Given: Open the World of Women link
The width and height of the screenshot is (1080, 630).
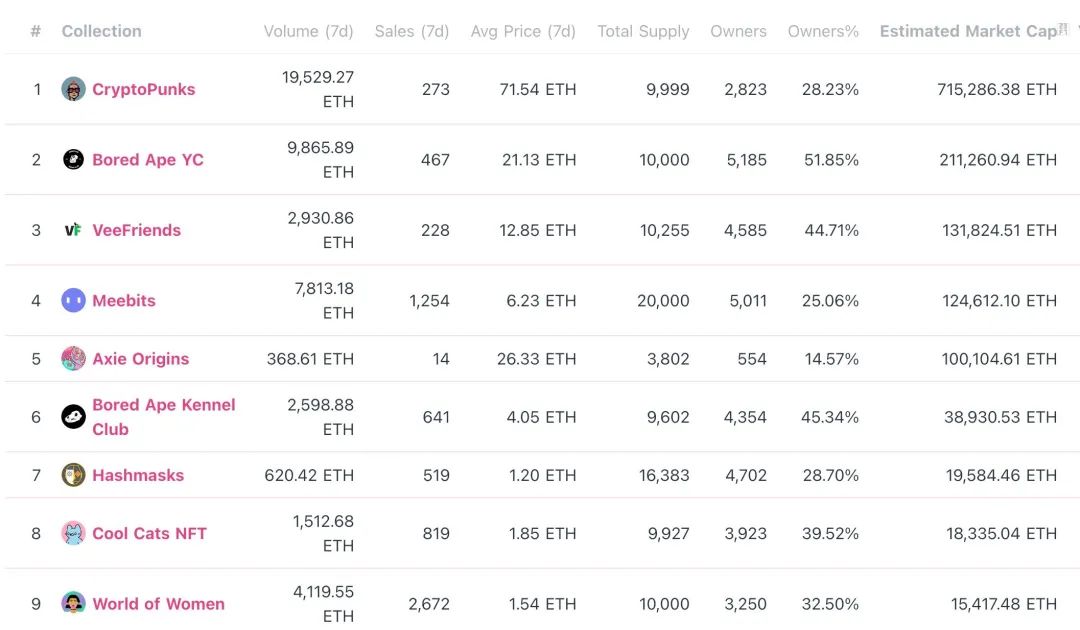Looking at the screenshot, I should [x=158, y=604].
